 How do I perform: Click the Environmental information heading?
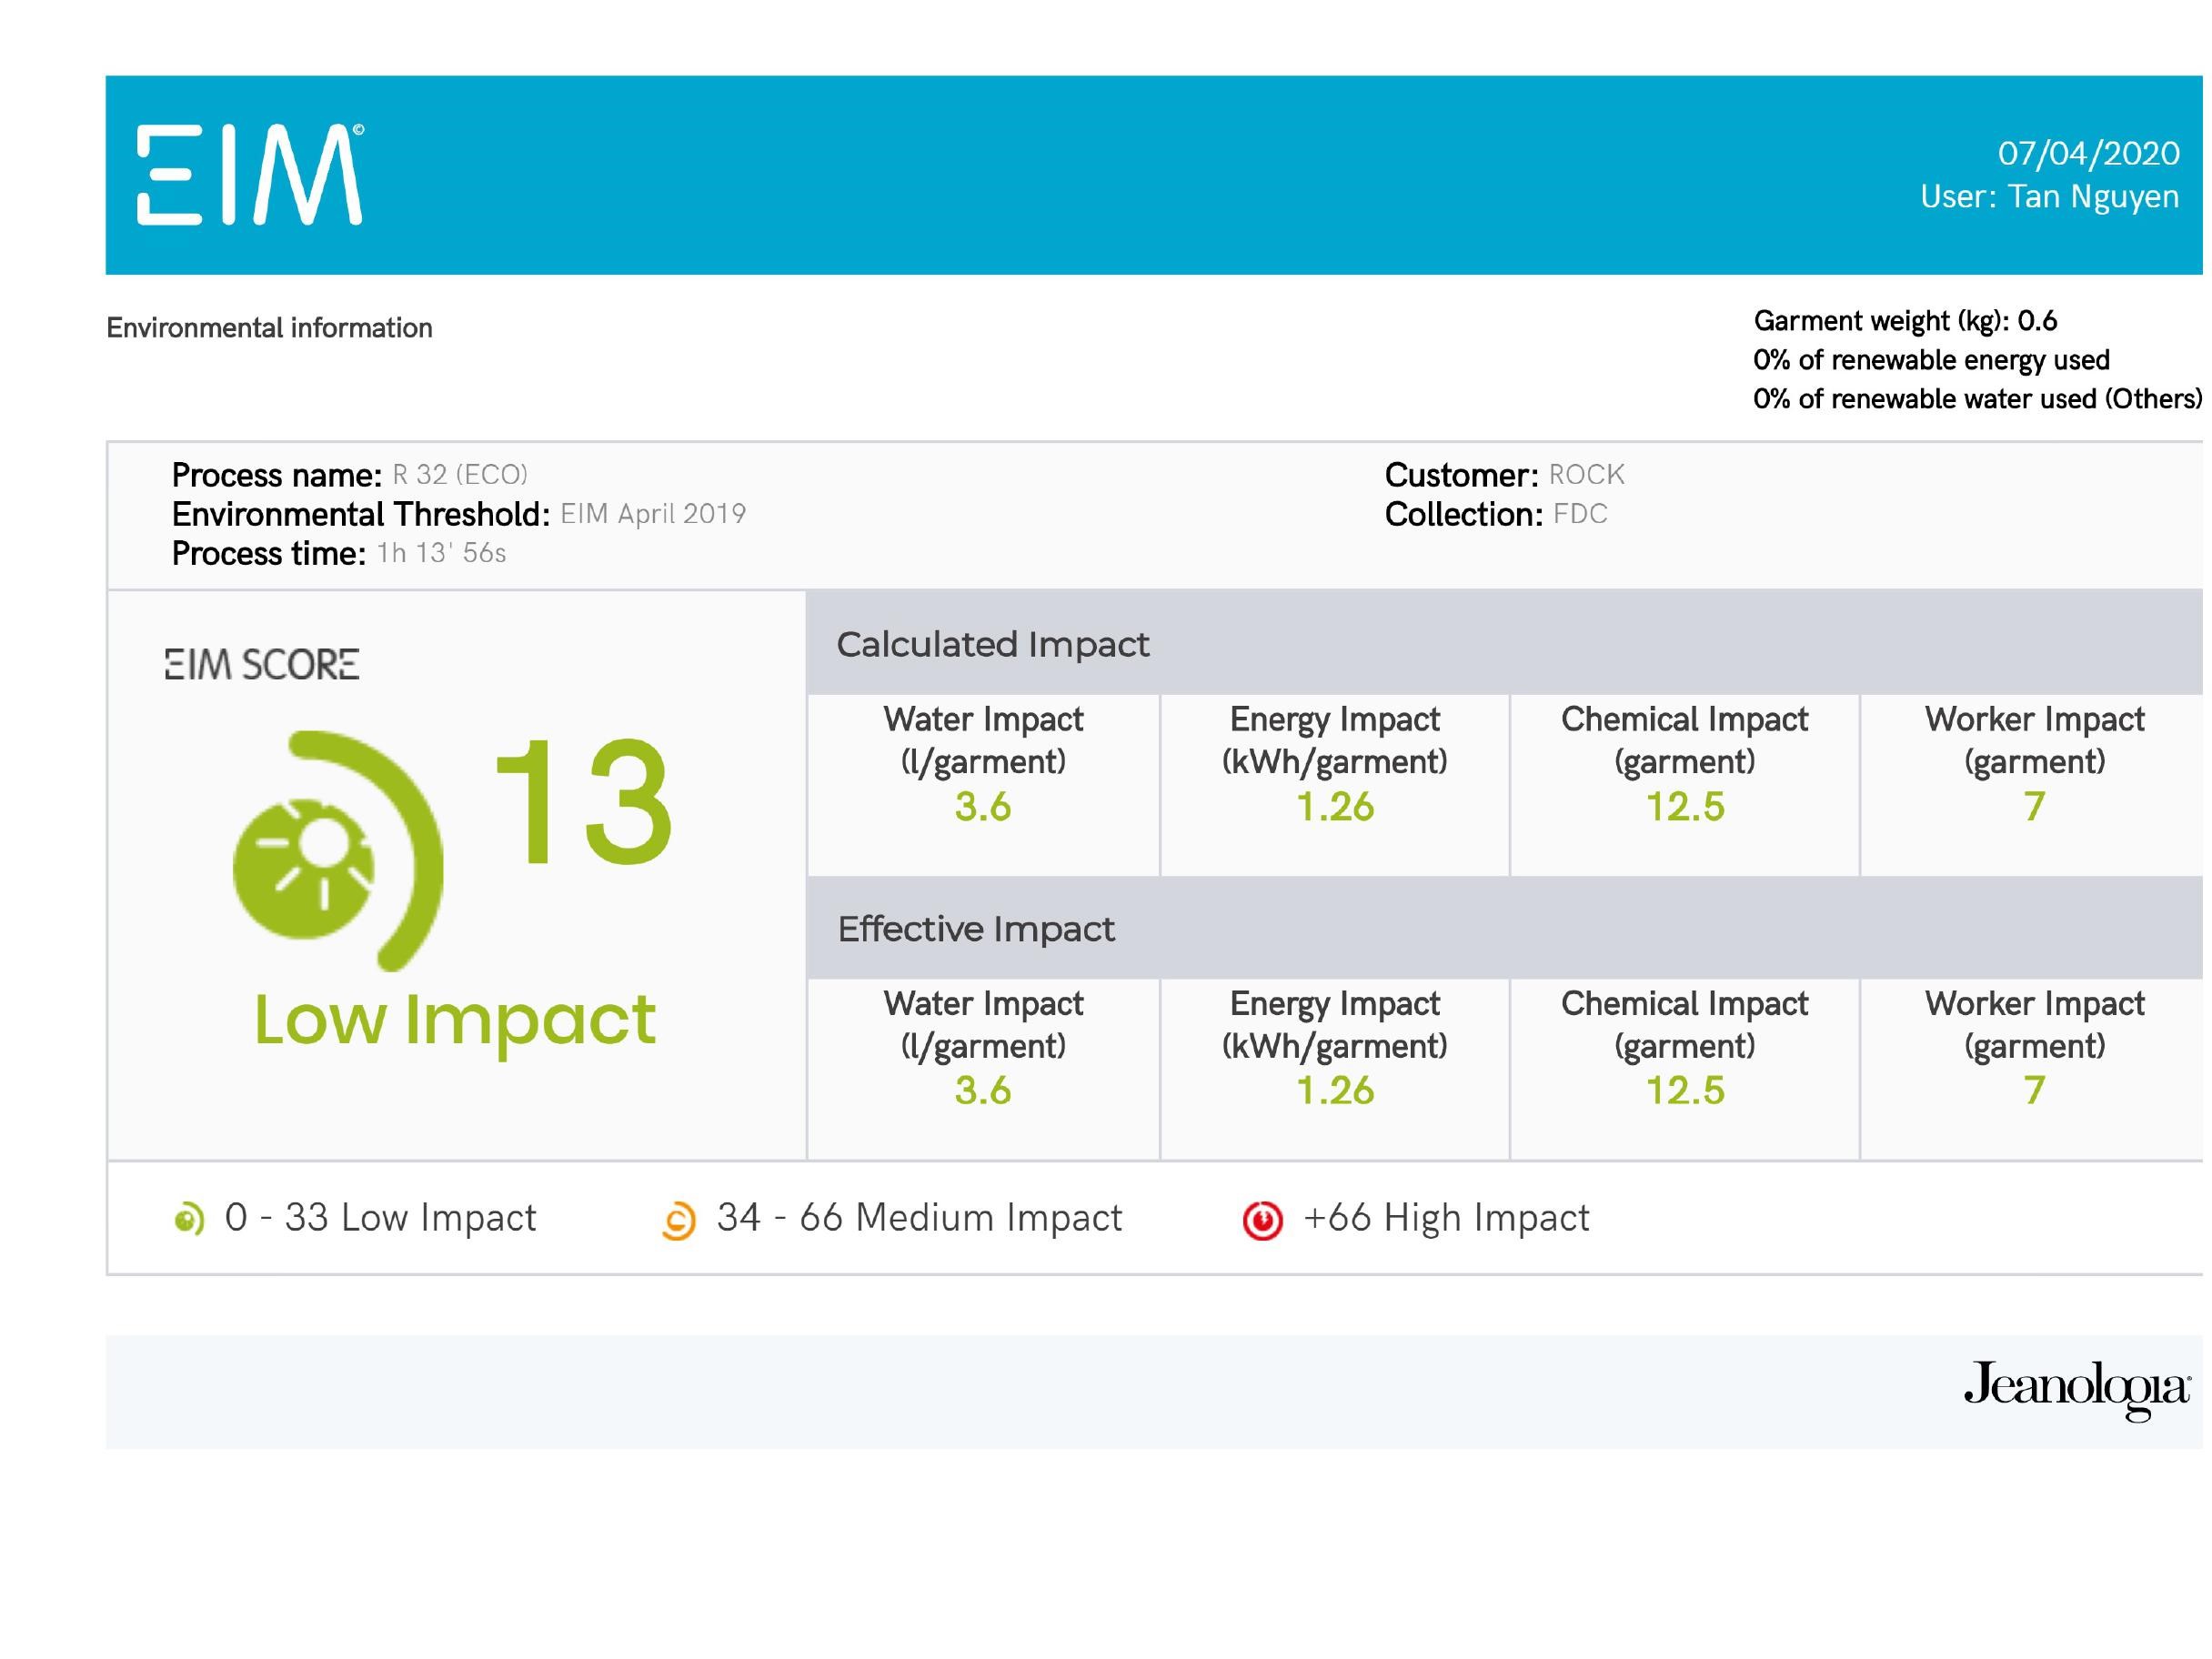[x=269, y=328]
